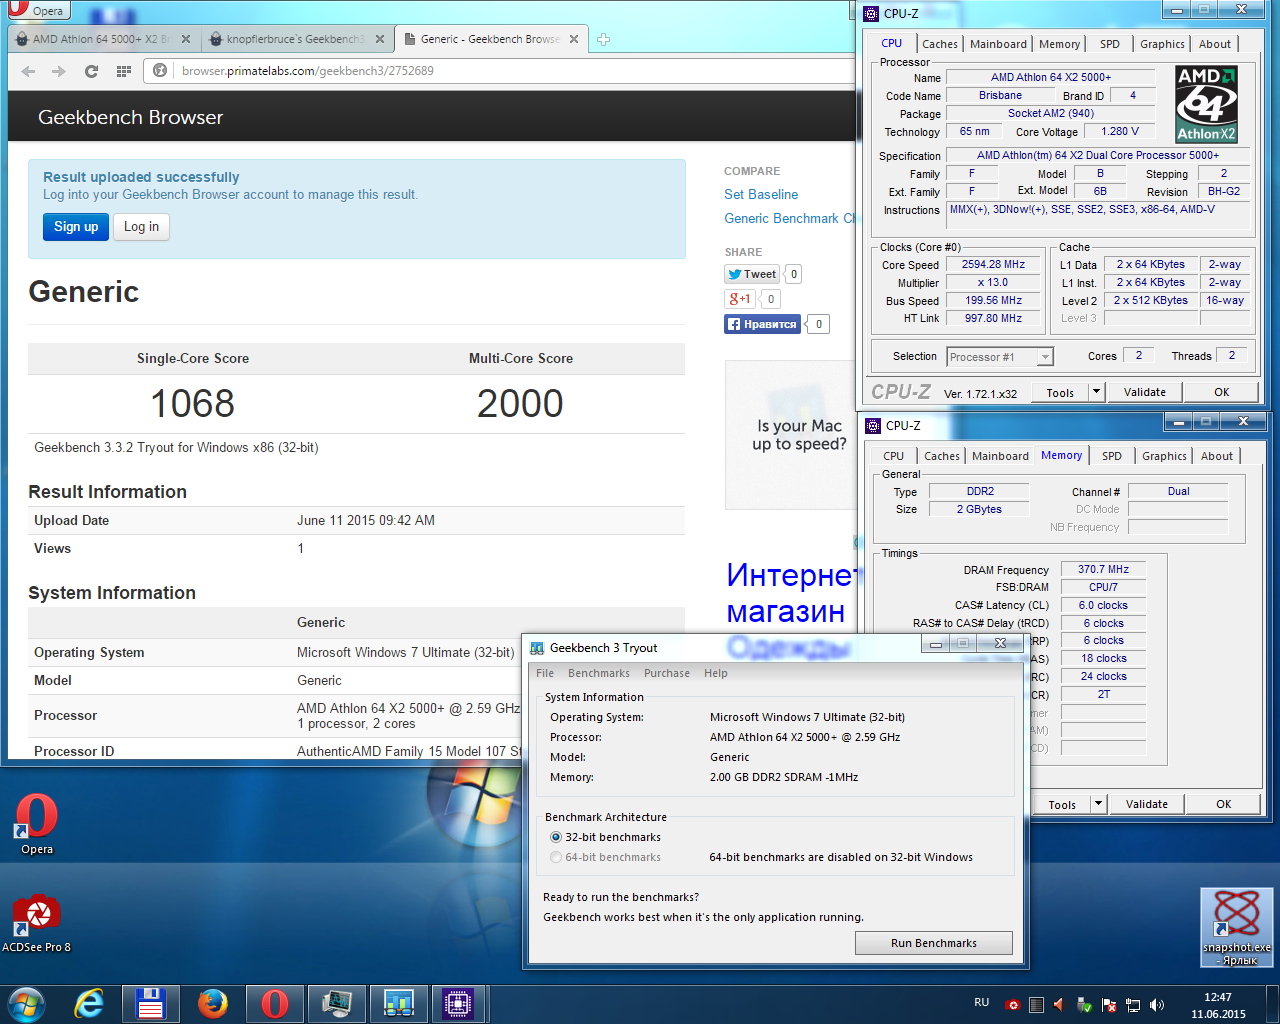This screenshot has height=1024, width=1280.
Task: Click DRAM Frequency value 370.7 MHz
Action: point(1103,569)
